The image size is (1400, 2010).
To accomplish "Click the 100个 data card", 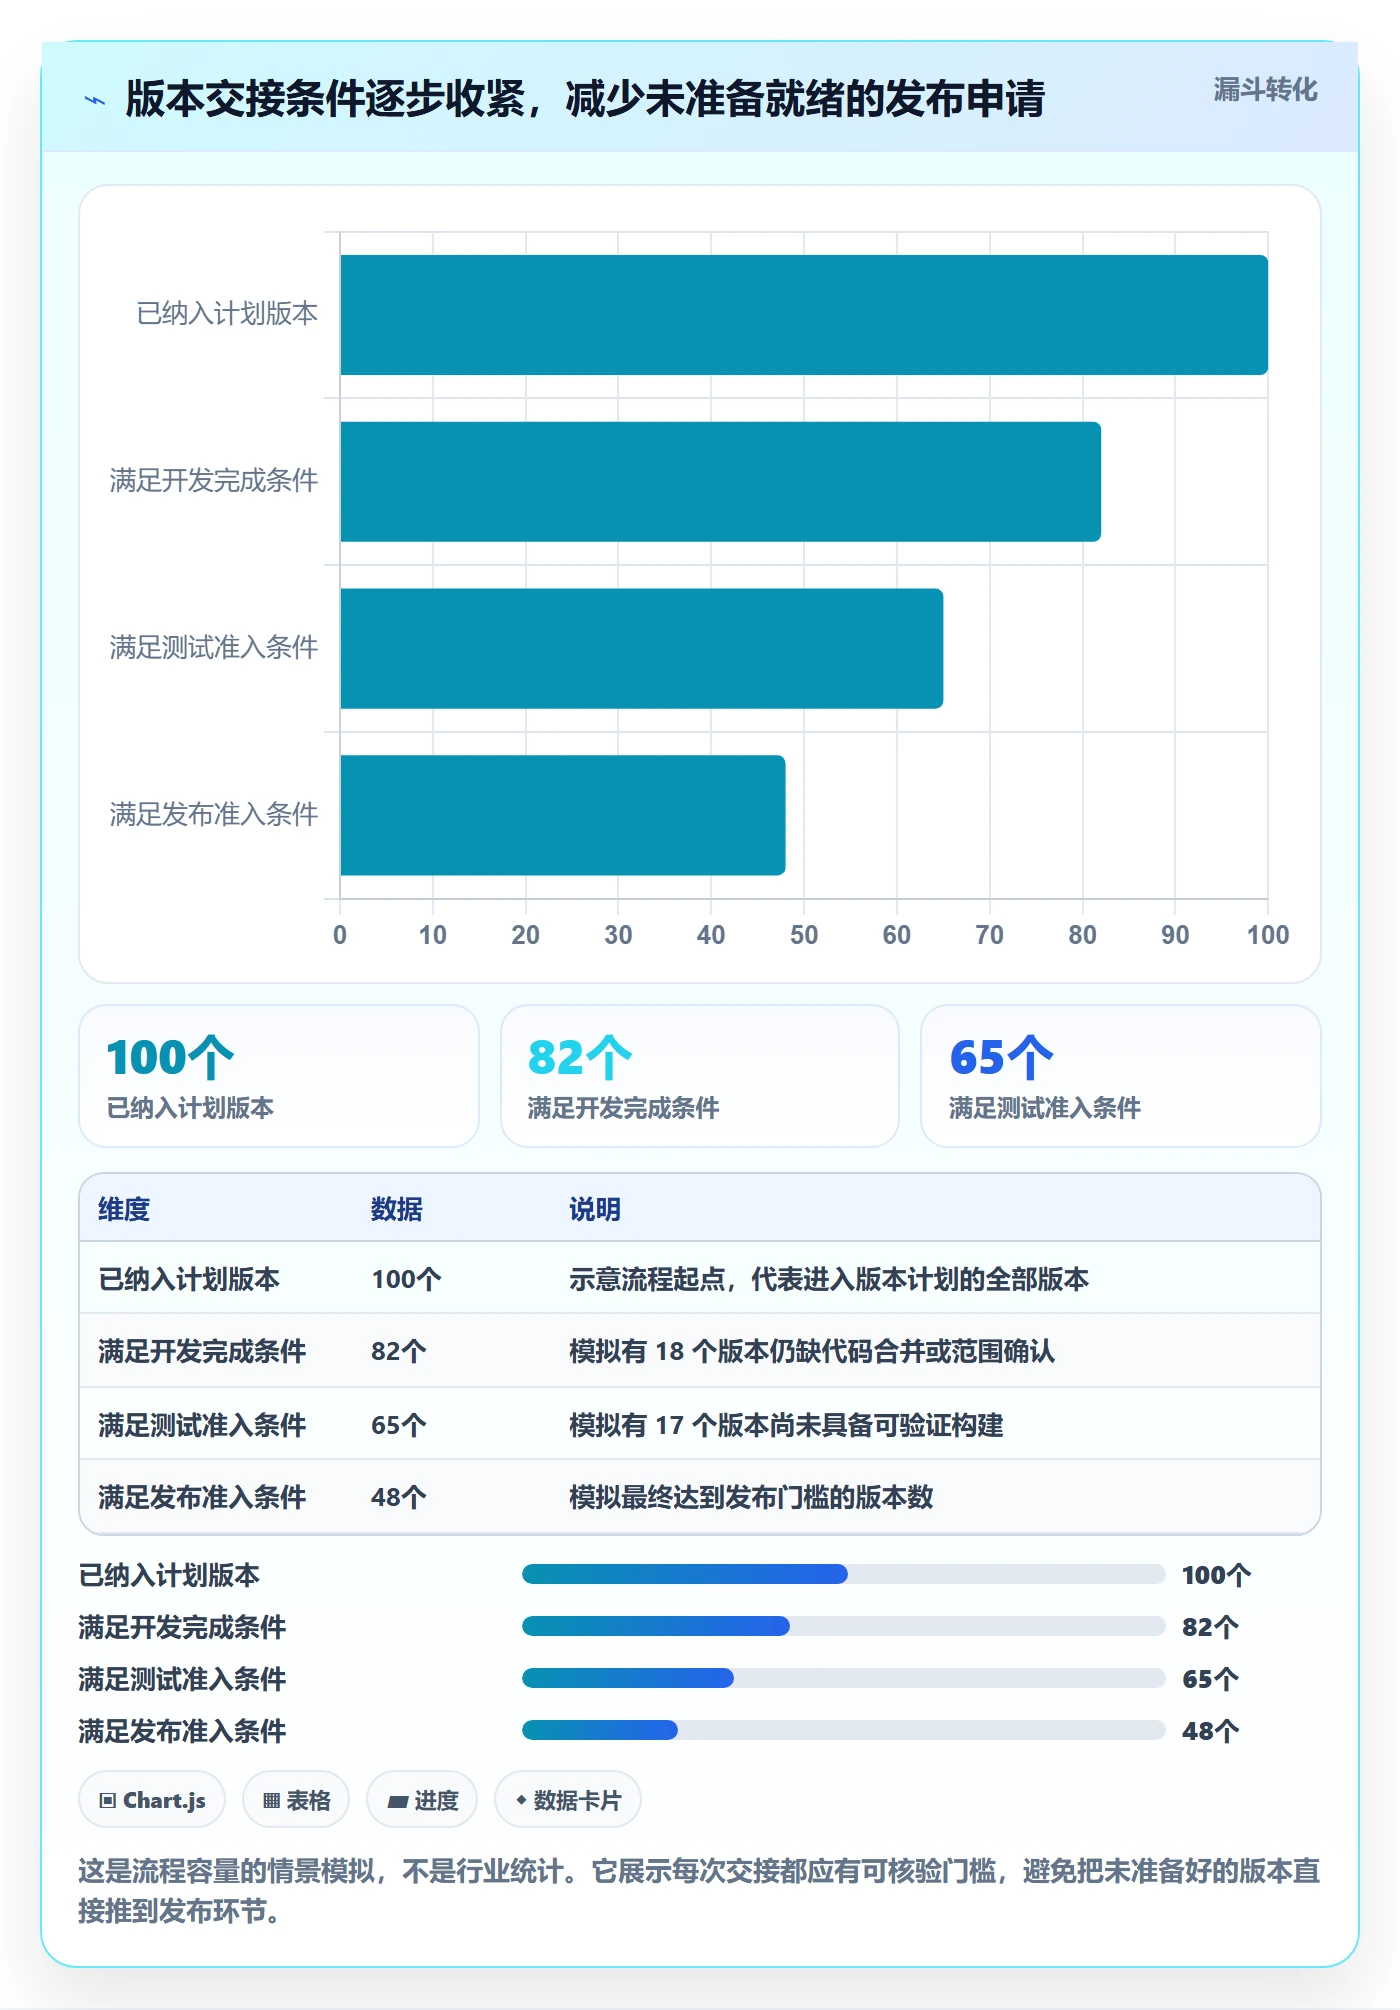I will click(x=279, y=1076).
